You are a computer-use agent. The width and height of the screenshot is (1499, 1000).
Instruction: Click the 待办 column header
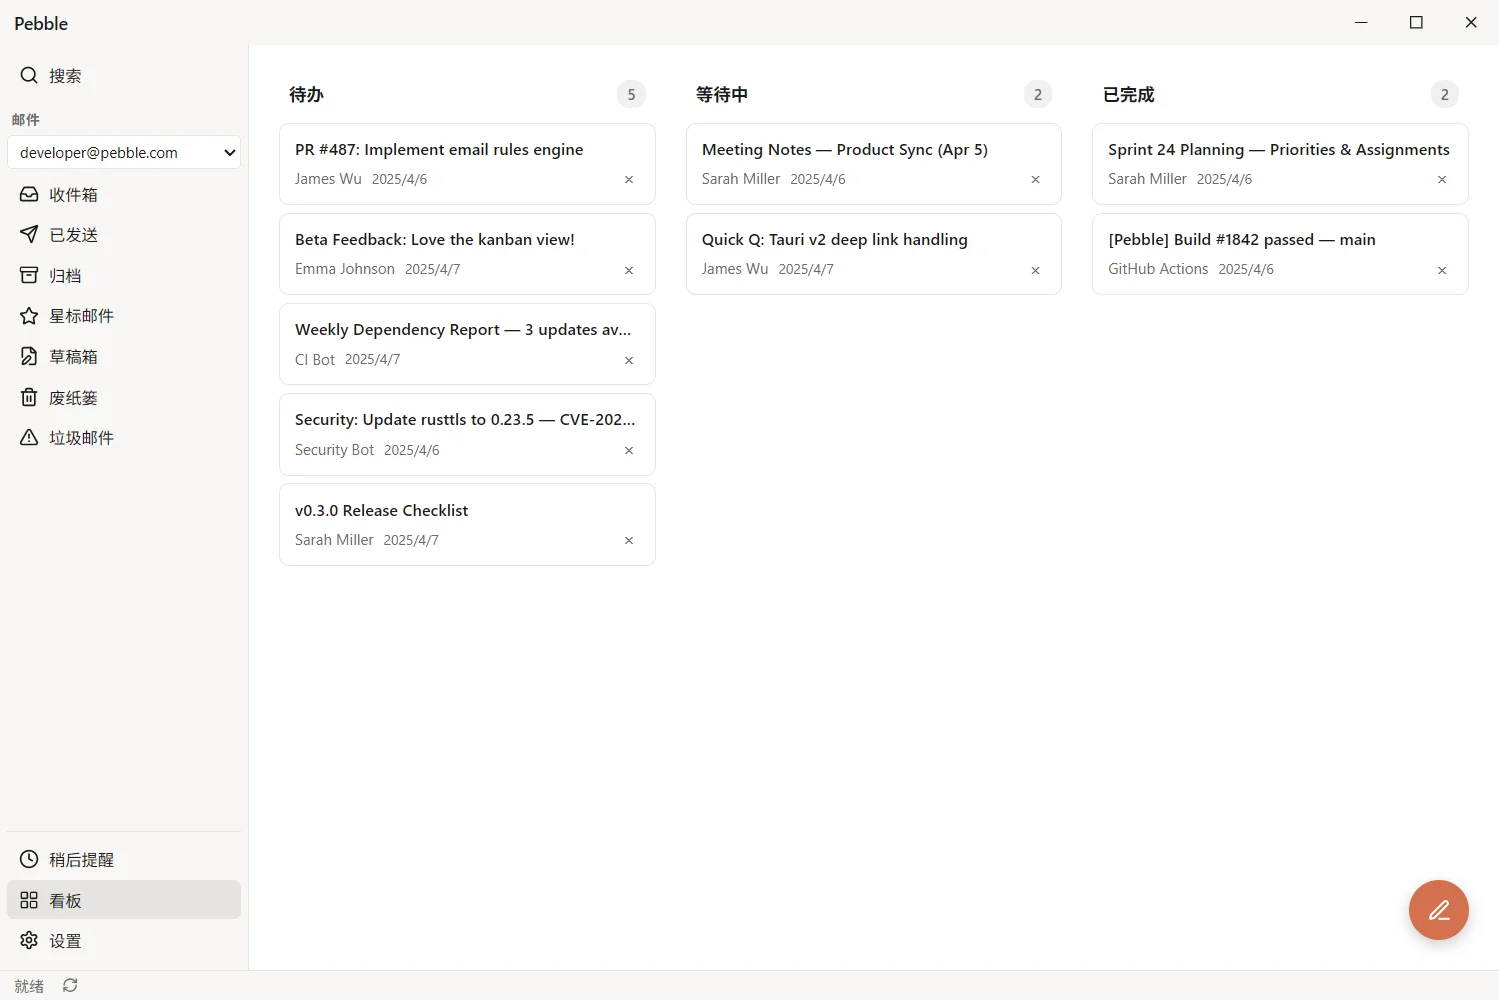point(306,94)
